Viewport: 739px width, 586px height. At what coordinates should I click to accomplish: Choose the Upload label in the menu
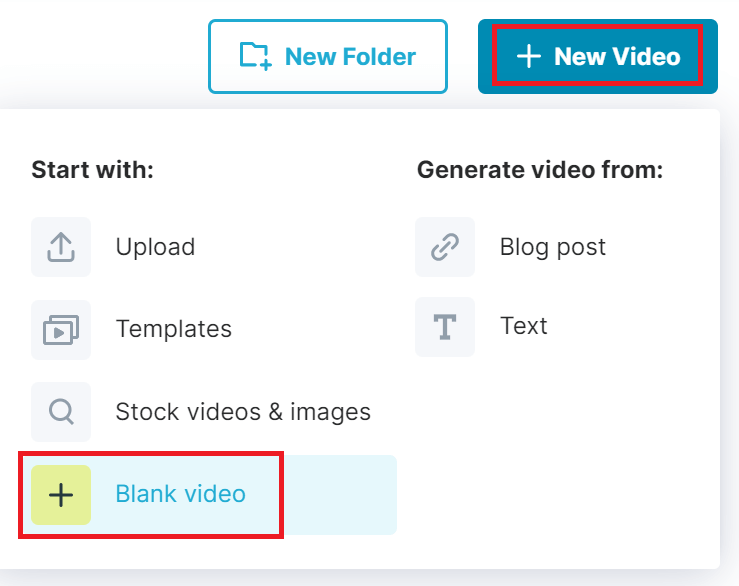point(155,247)
